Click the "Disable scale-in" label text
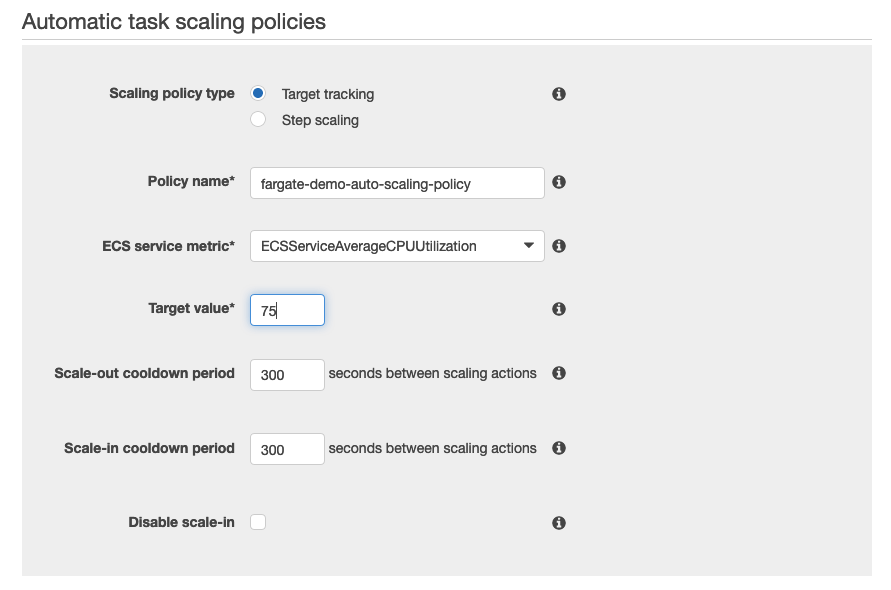This screenshot has width=891, height=590. point(181,522)
